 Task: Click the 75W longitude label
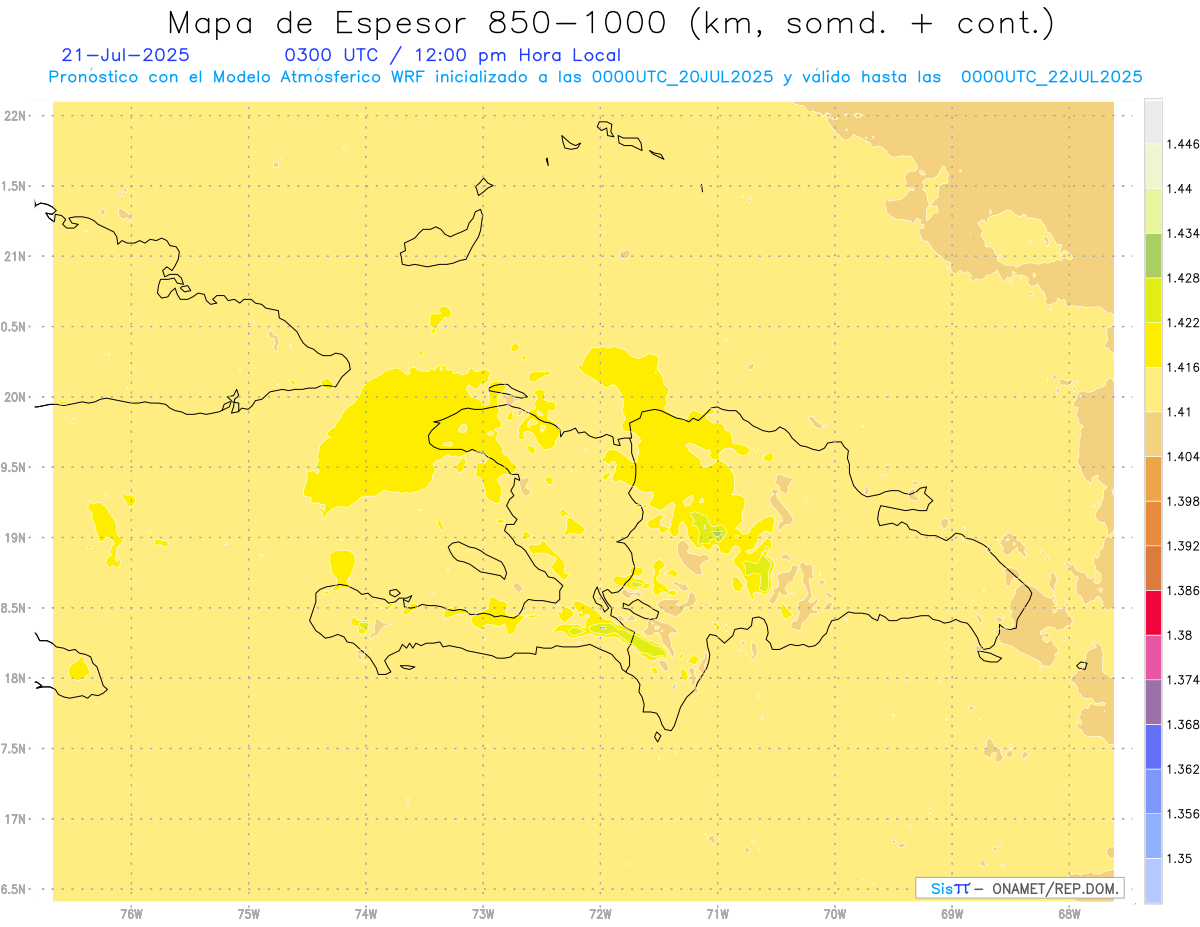pyautogui.click(x=249, y=913)
